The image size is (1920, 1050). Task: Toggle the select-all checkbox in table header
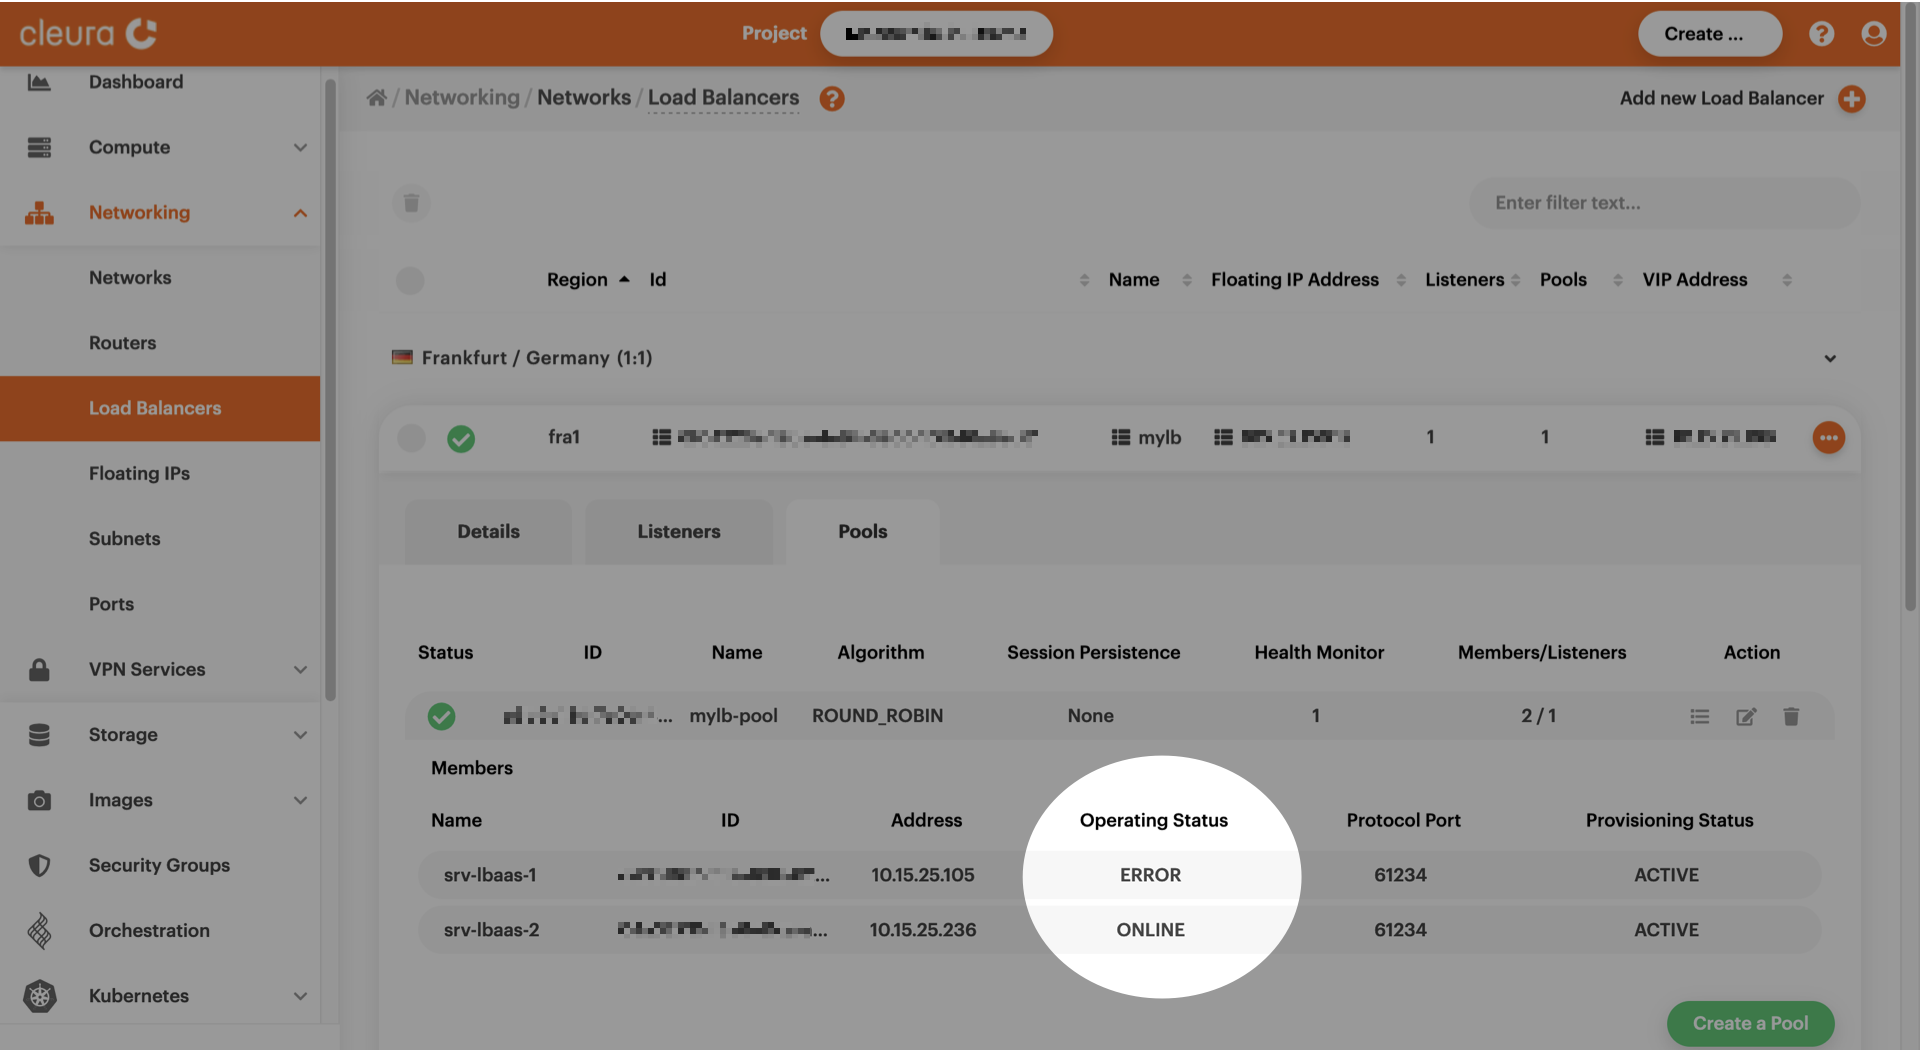point(410,280)
